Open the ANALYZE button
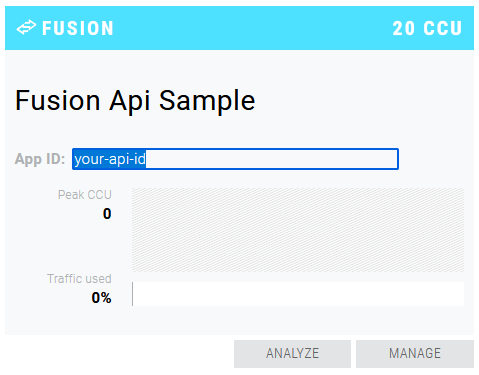 click(292, 354)
